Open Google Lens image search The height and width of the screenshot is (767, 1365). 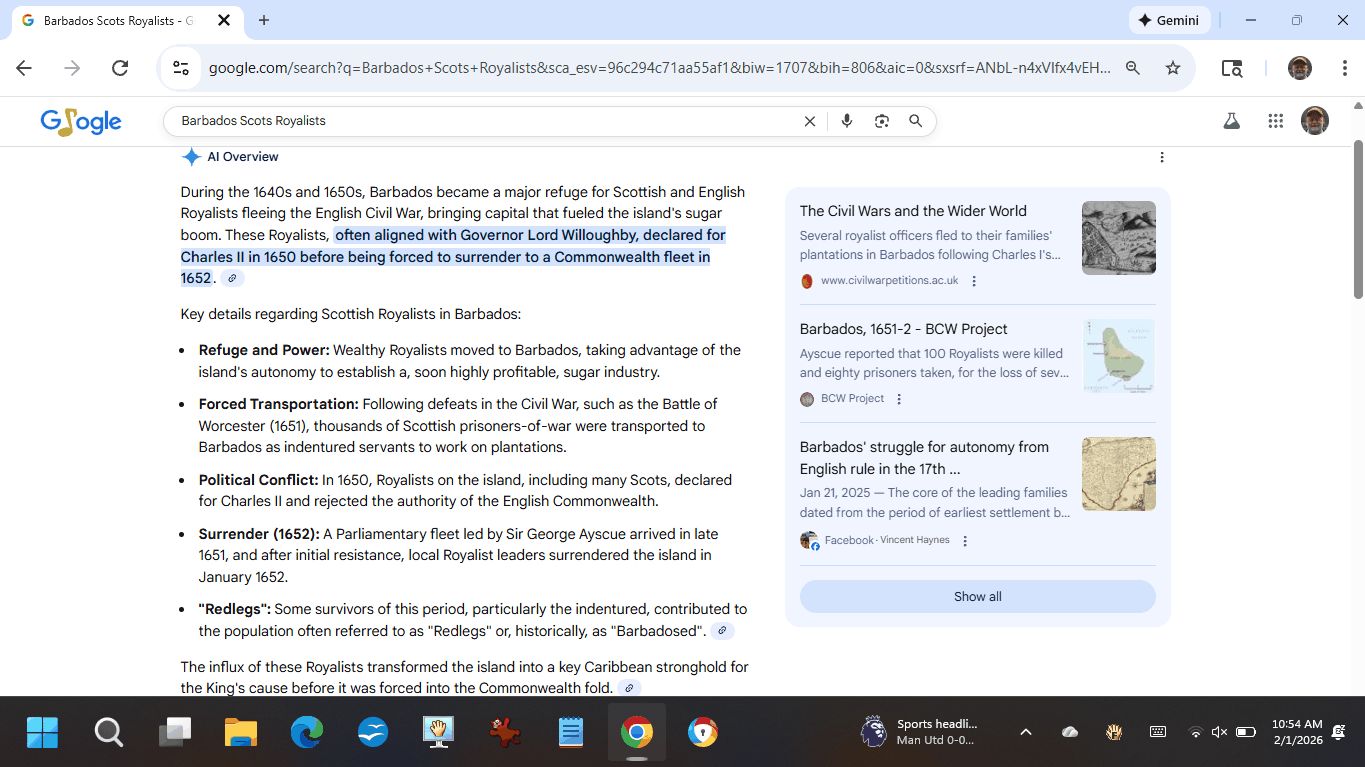(881, 121)
